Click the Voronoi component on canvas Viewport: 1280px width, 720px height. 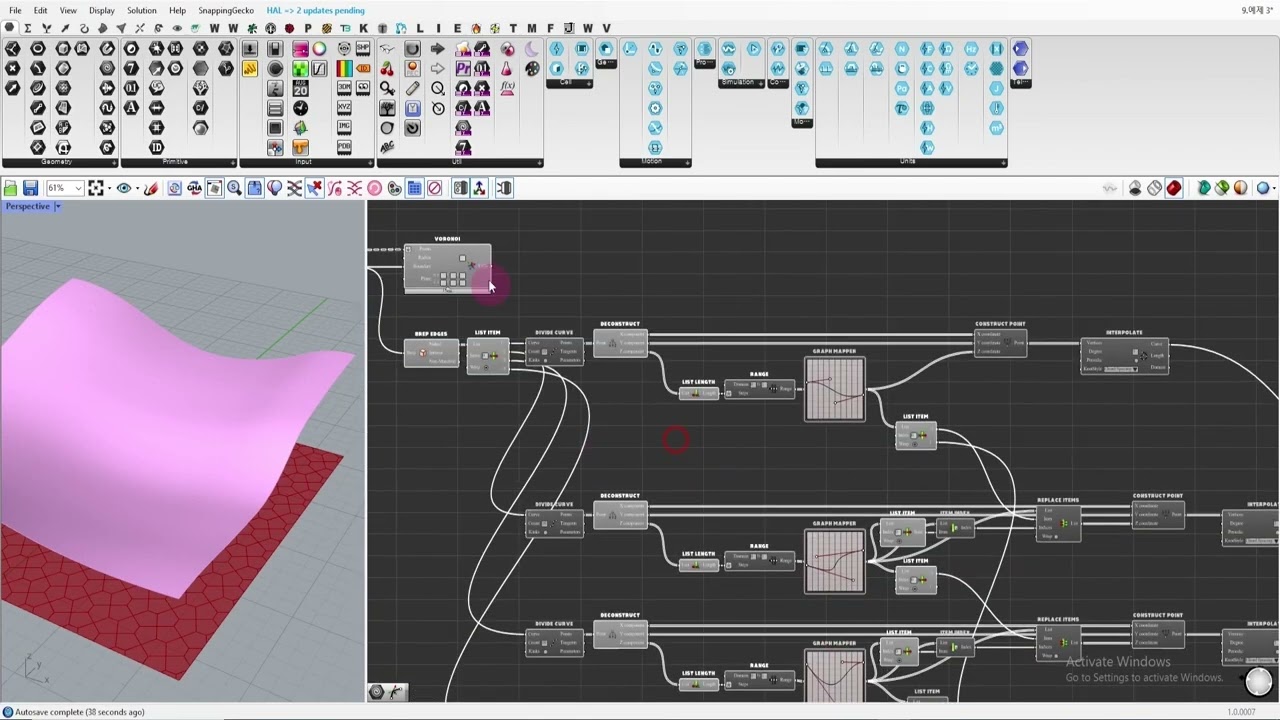[x=447, y=267]
